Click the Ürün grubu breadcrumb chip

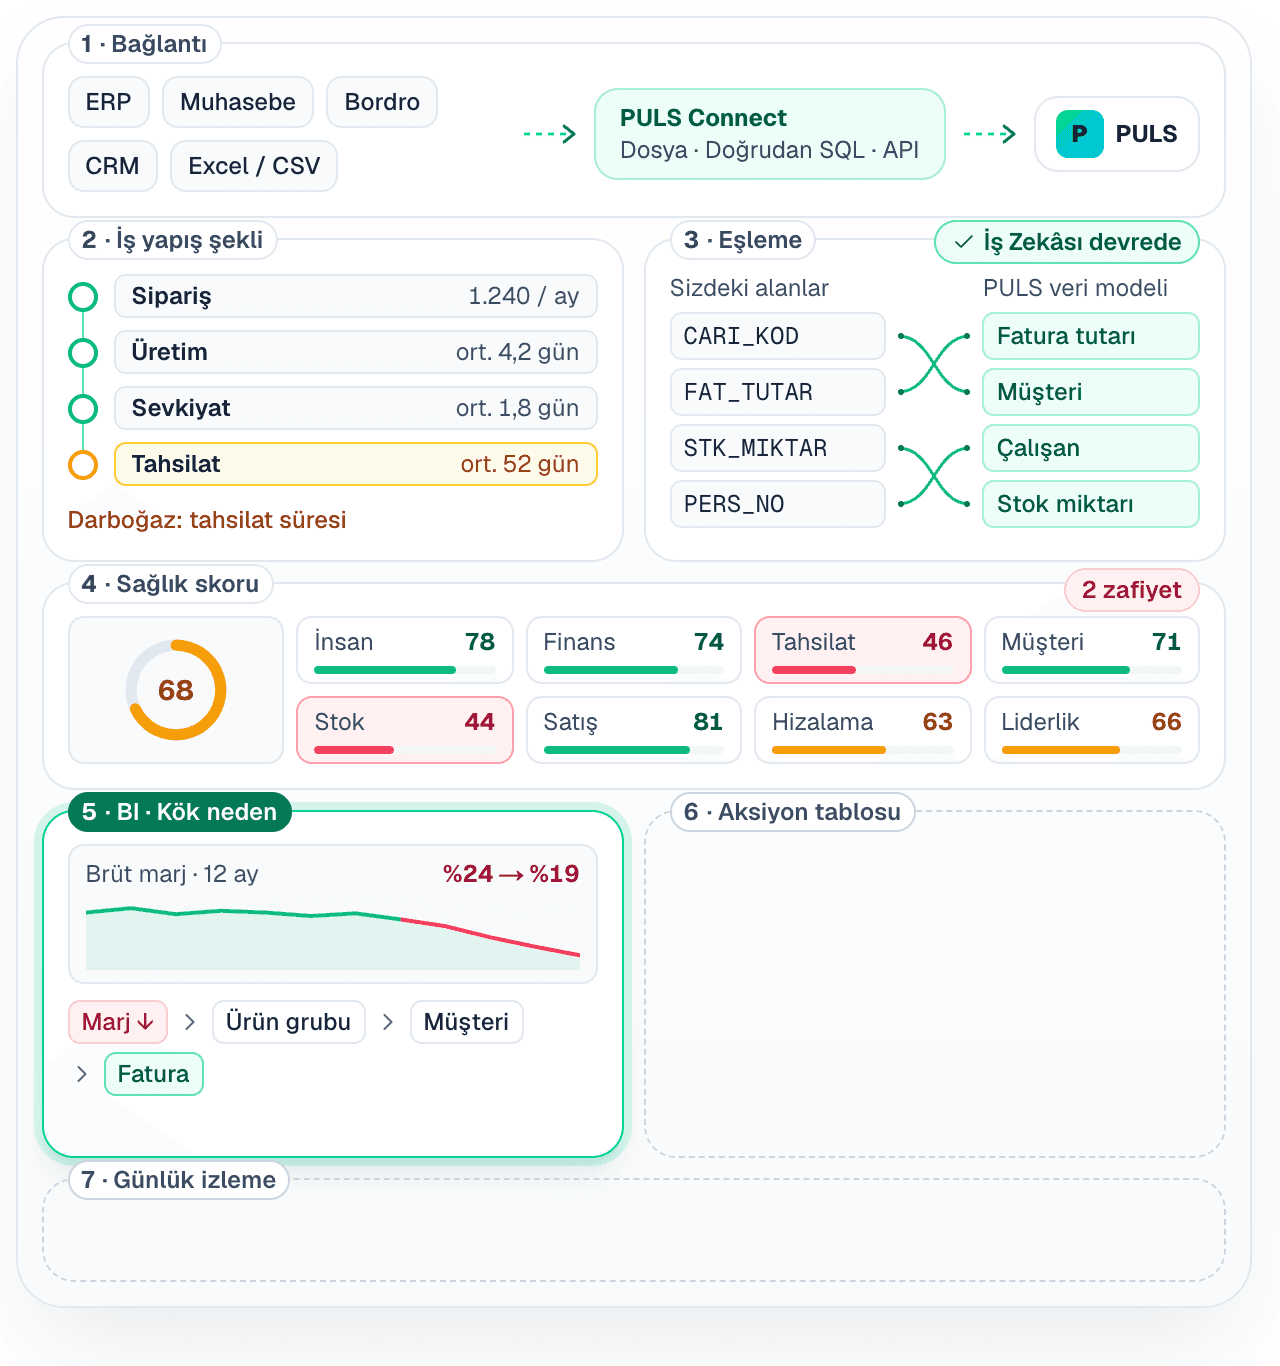289,1022
